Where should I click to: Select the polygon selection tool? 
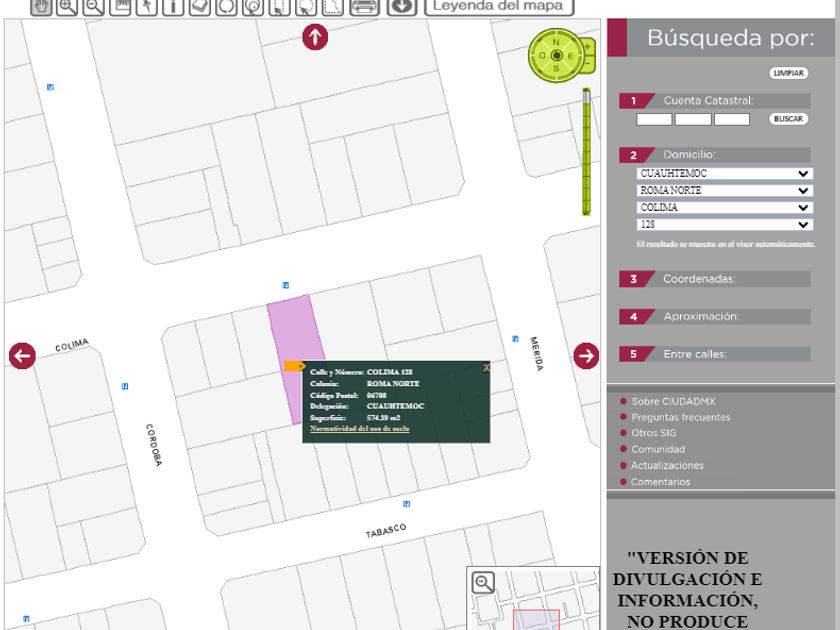click(333, 6)
